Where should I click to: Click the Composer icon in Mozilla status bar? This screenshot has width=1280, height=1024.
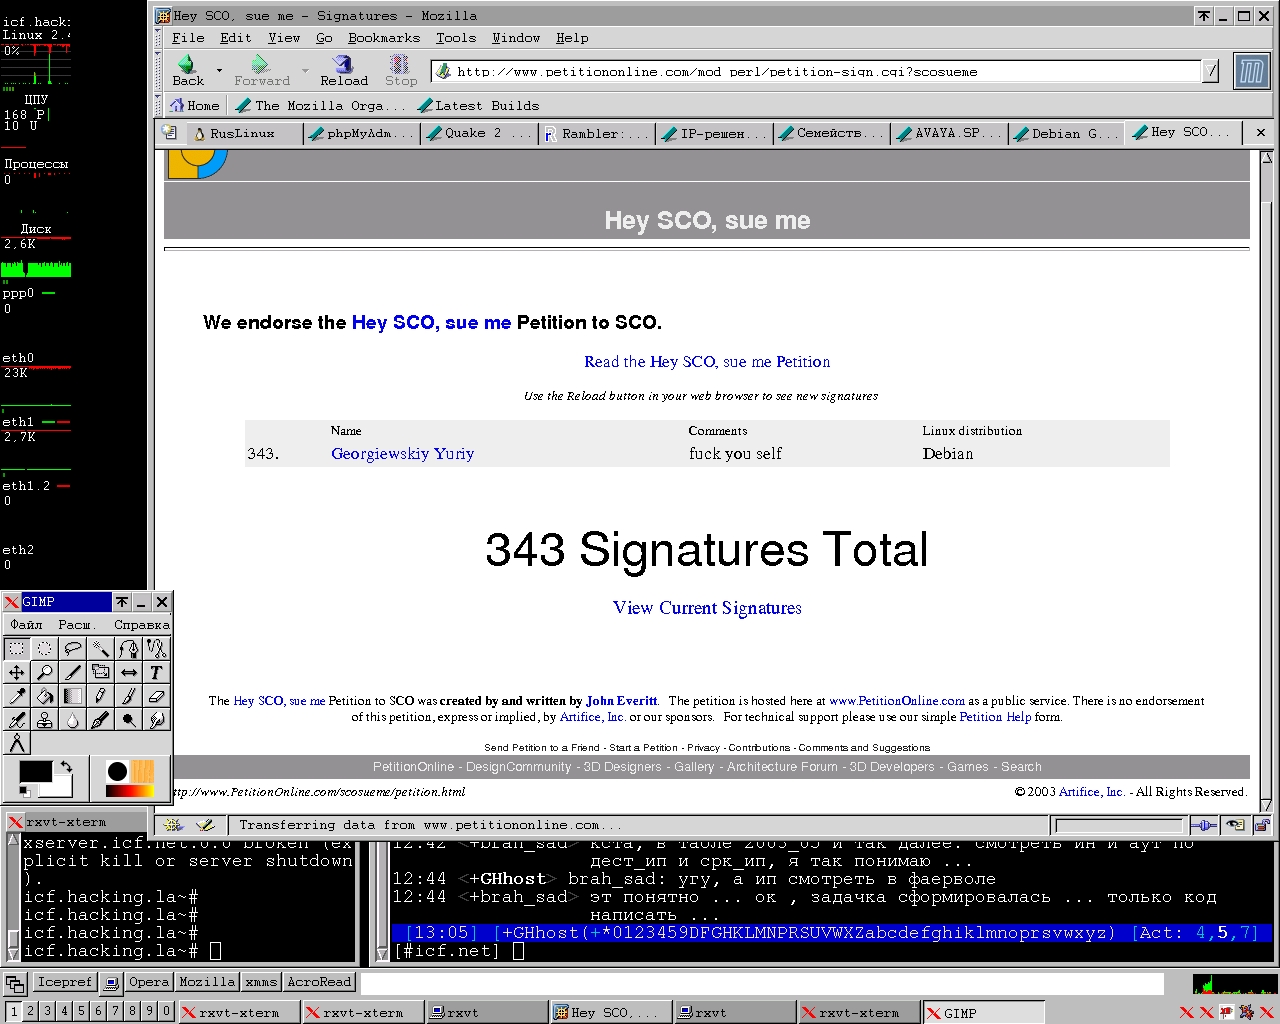point(205,825)
